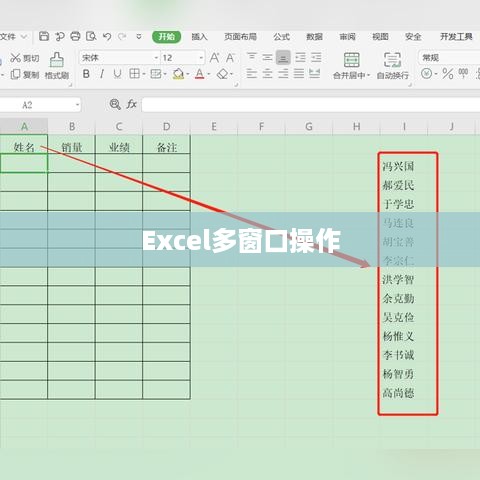Toggle Center horizontally alignment

(267, 74)
